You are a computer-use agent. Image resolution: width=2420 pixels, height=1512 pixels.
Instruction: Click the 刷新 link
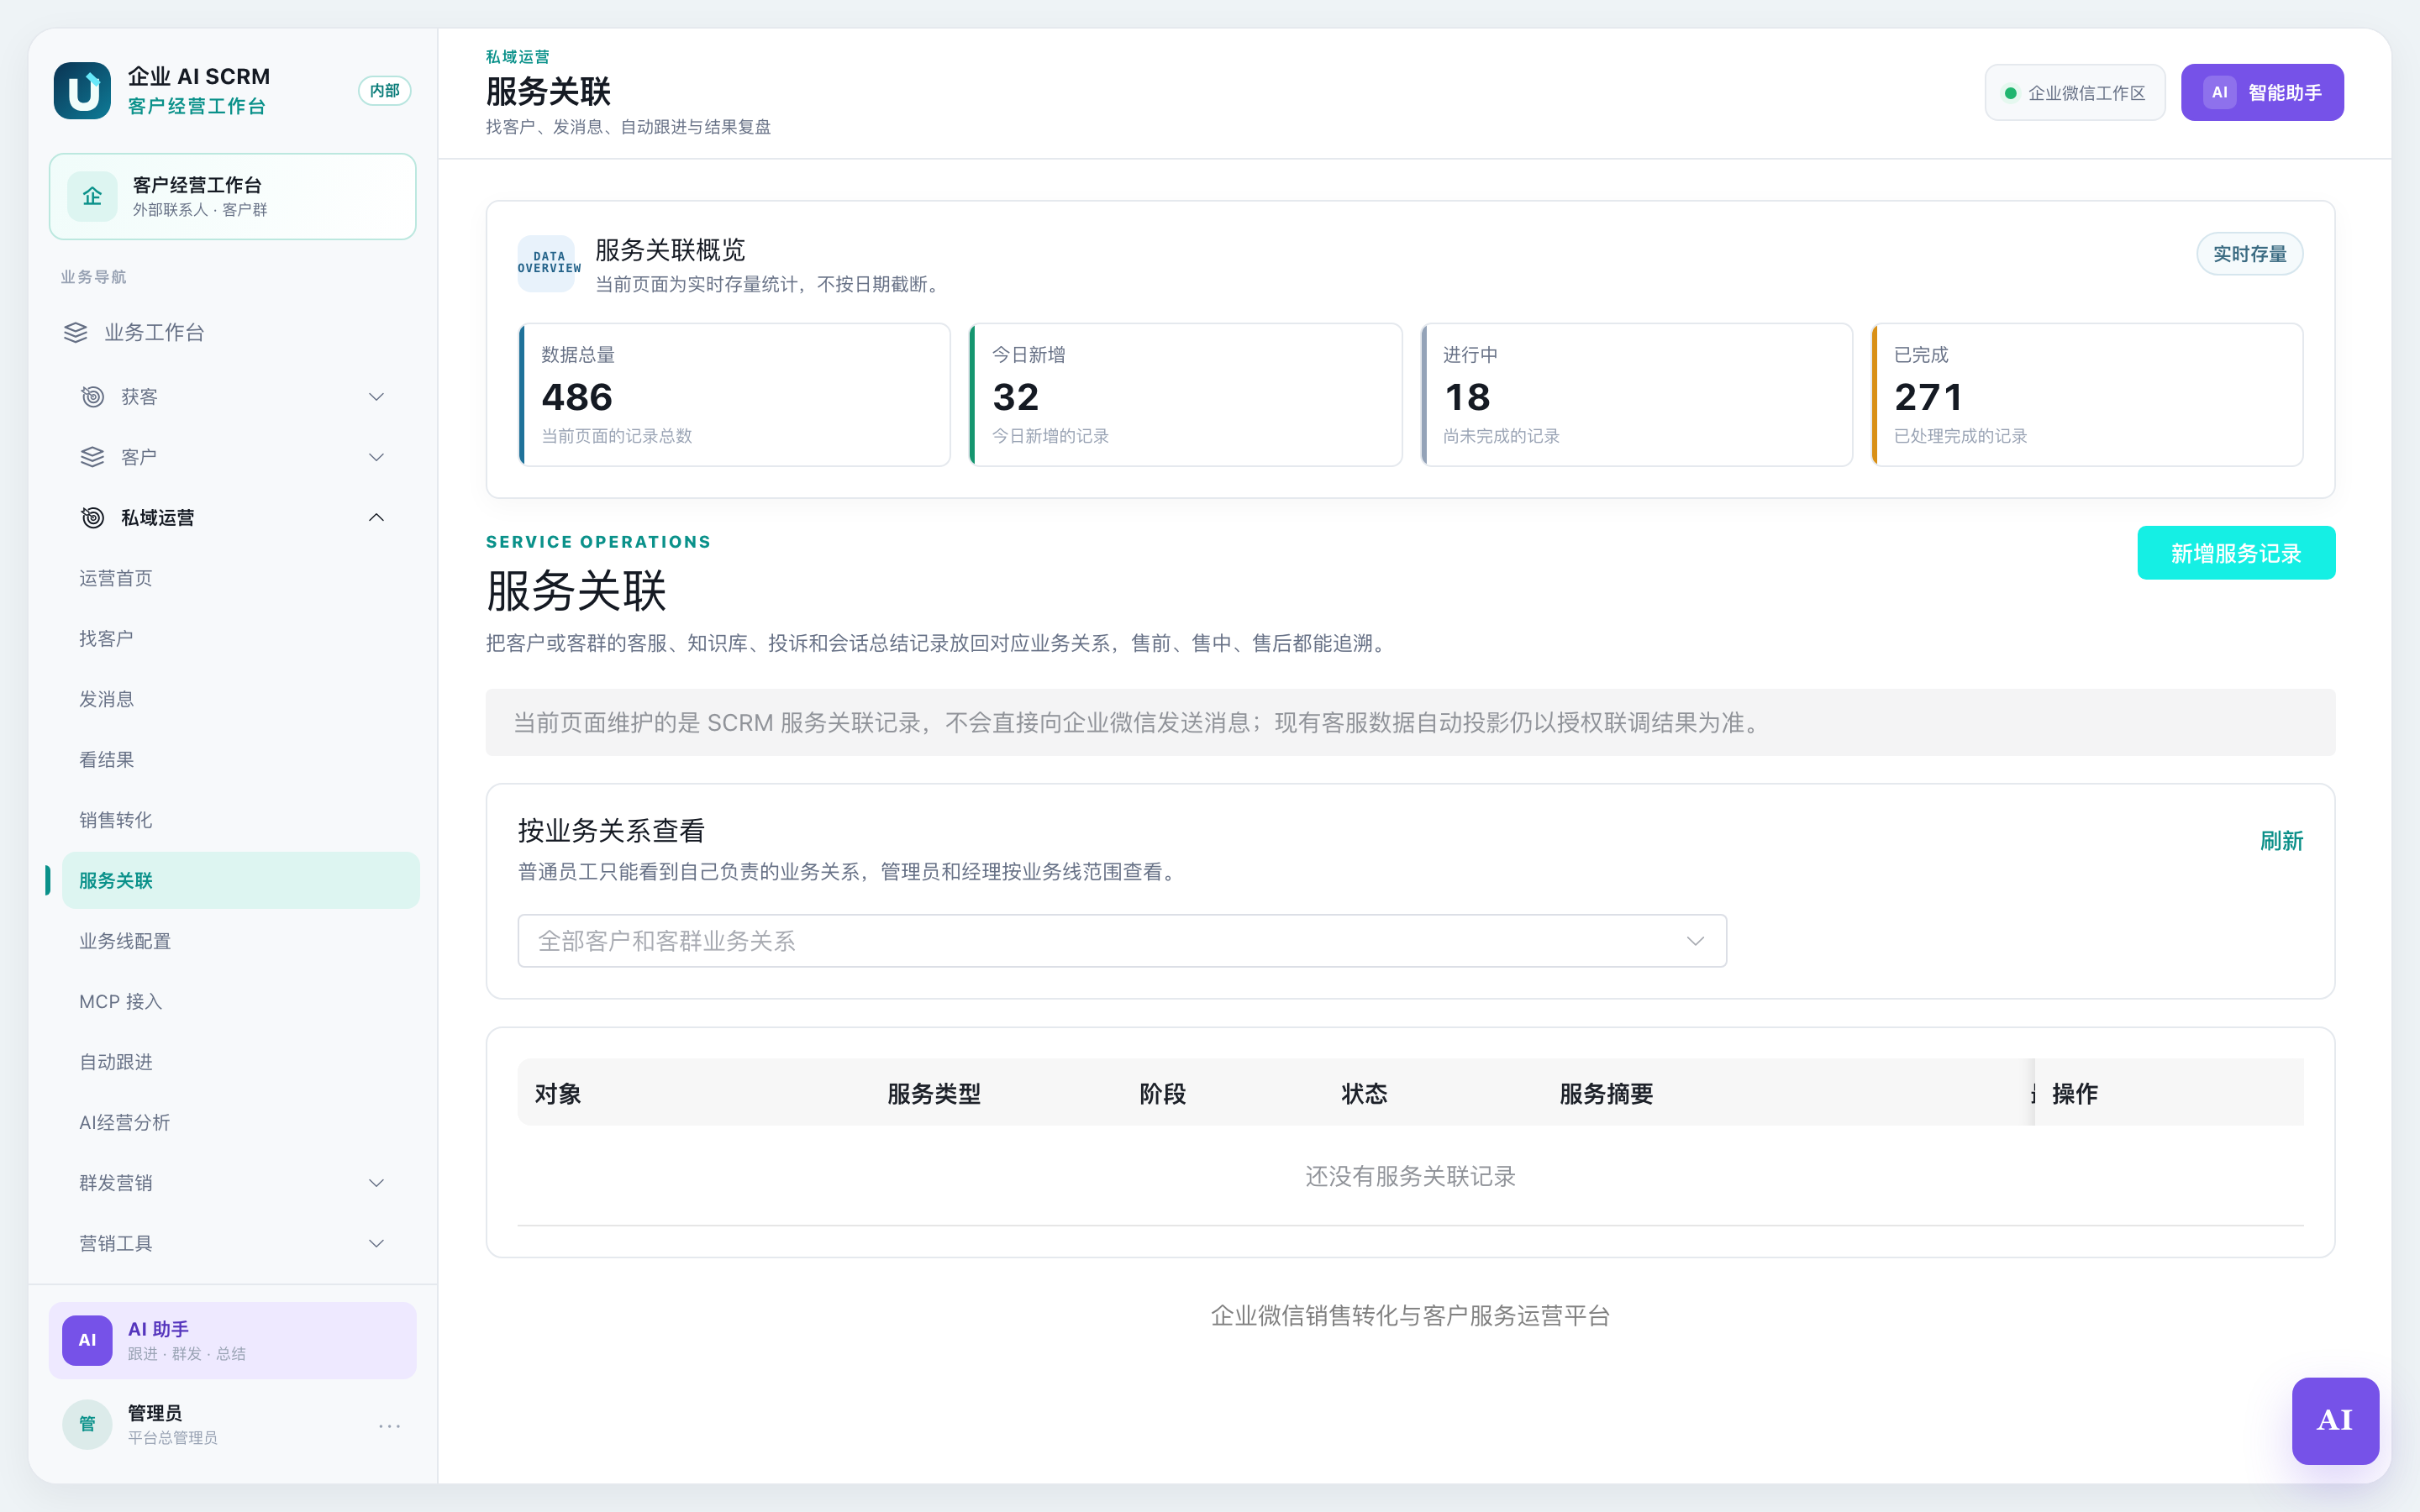pyautogui.click(x=2281, y=841)
